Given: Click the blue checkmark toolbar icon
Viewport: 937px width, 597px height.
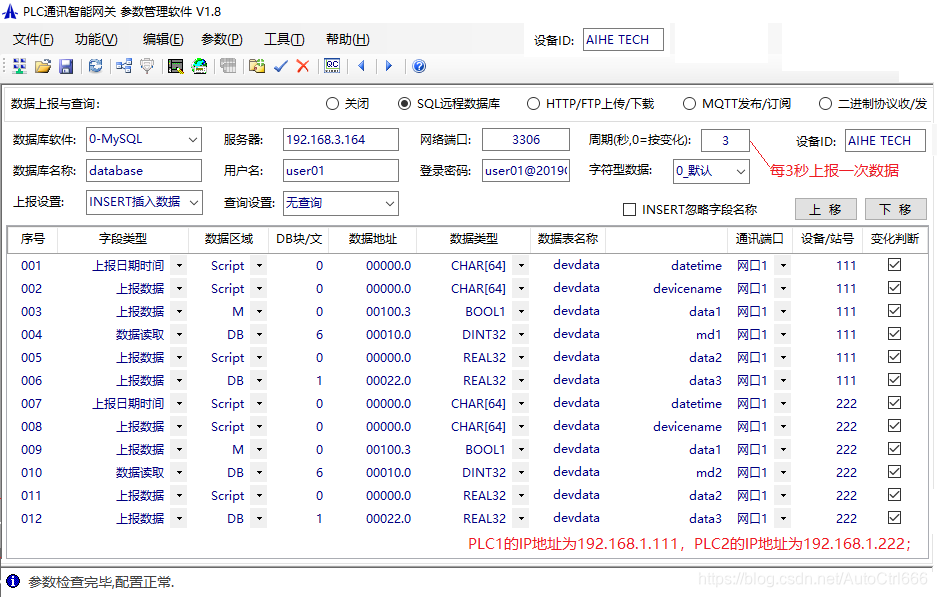Looking at the screenshot, I should tap(281, 66).
